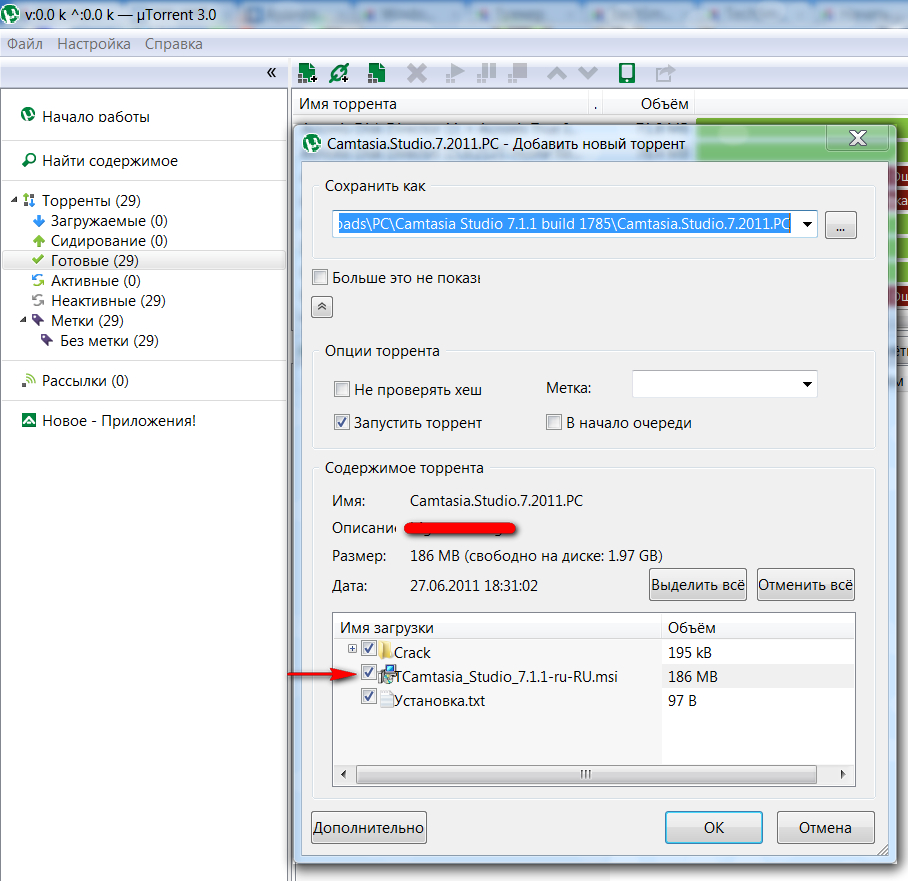This screenshot has width=908, height=881.
Task: Select Найти содержимое in sidebar
Action: [109, 160]
